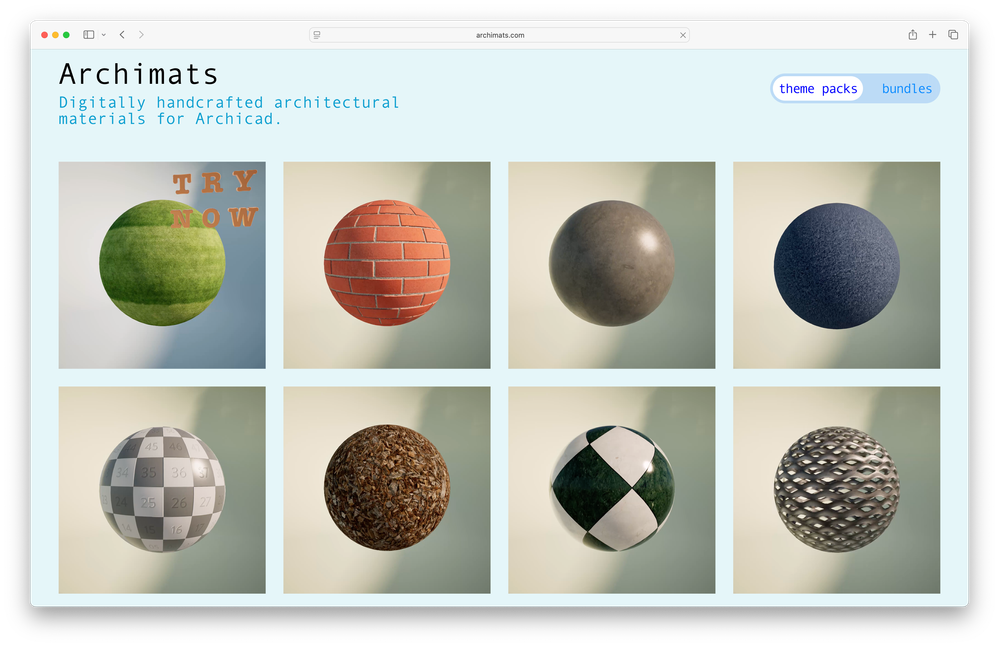Open the Share icon in toolbar
This screenshot has height=647, width=999.
(912, 34)
